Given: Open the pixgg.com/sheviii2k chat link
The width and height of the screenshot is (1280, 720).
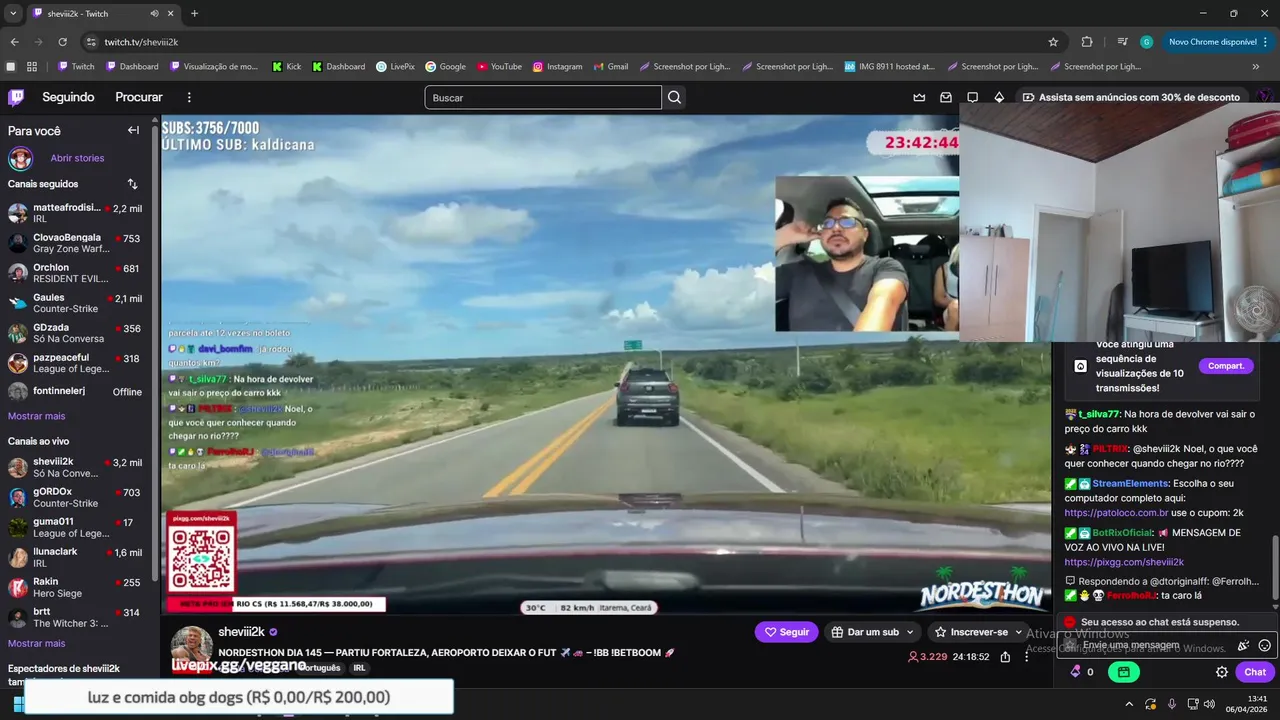Looking at the screenshot, I should [1124, 562].
